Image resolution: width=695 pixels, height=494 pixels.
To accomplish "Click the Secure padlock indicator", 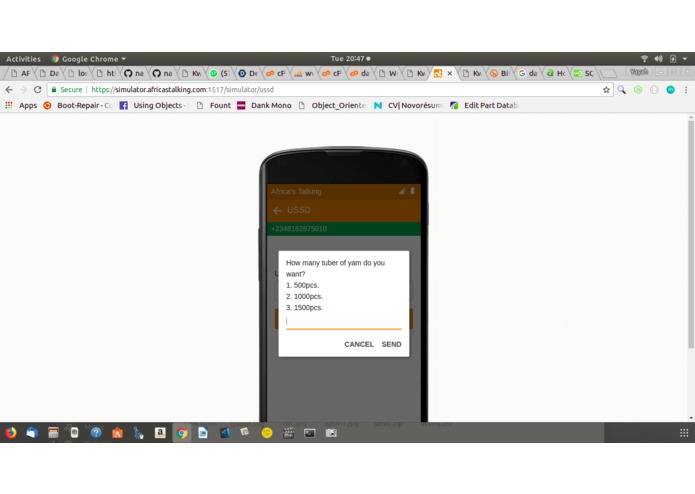I will coord(67,90).
